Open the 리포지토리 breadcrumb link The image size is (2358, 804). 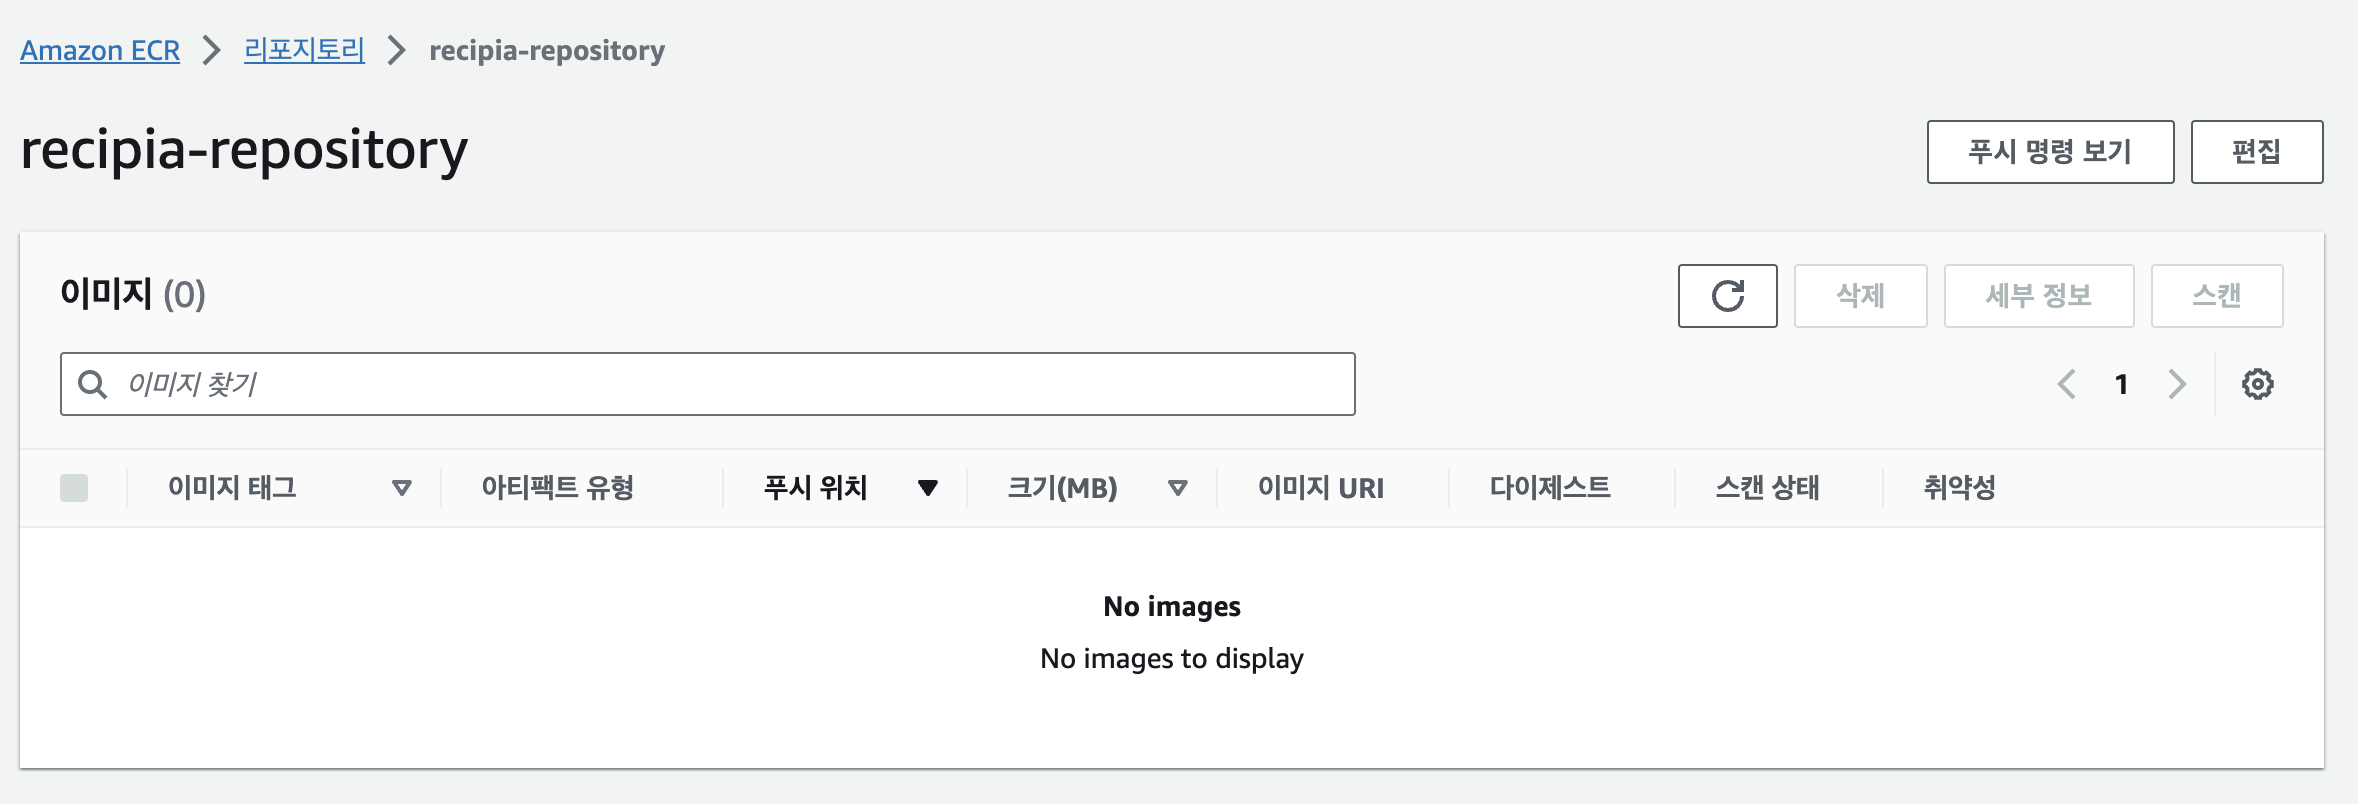(302, 50)
